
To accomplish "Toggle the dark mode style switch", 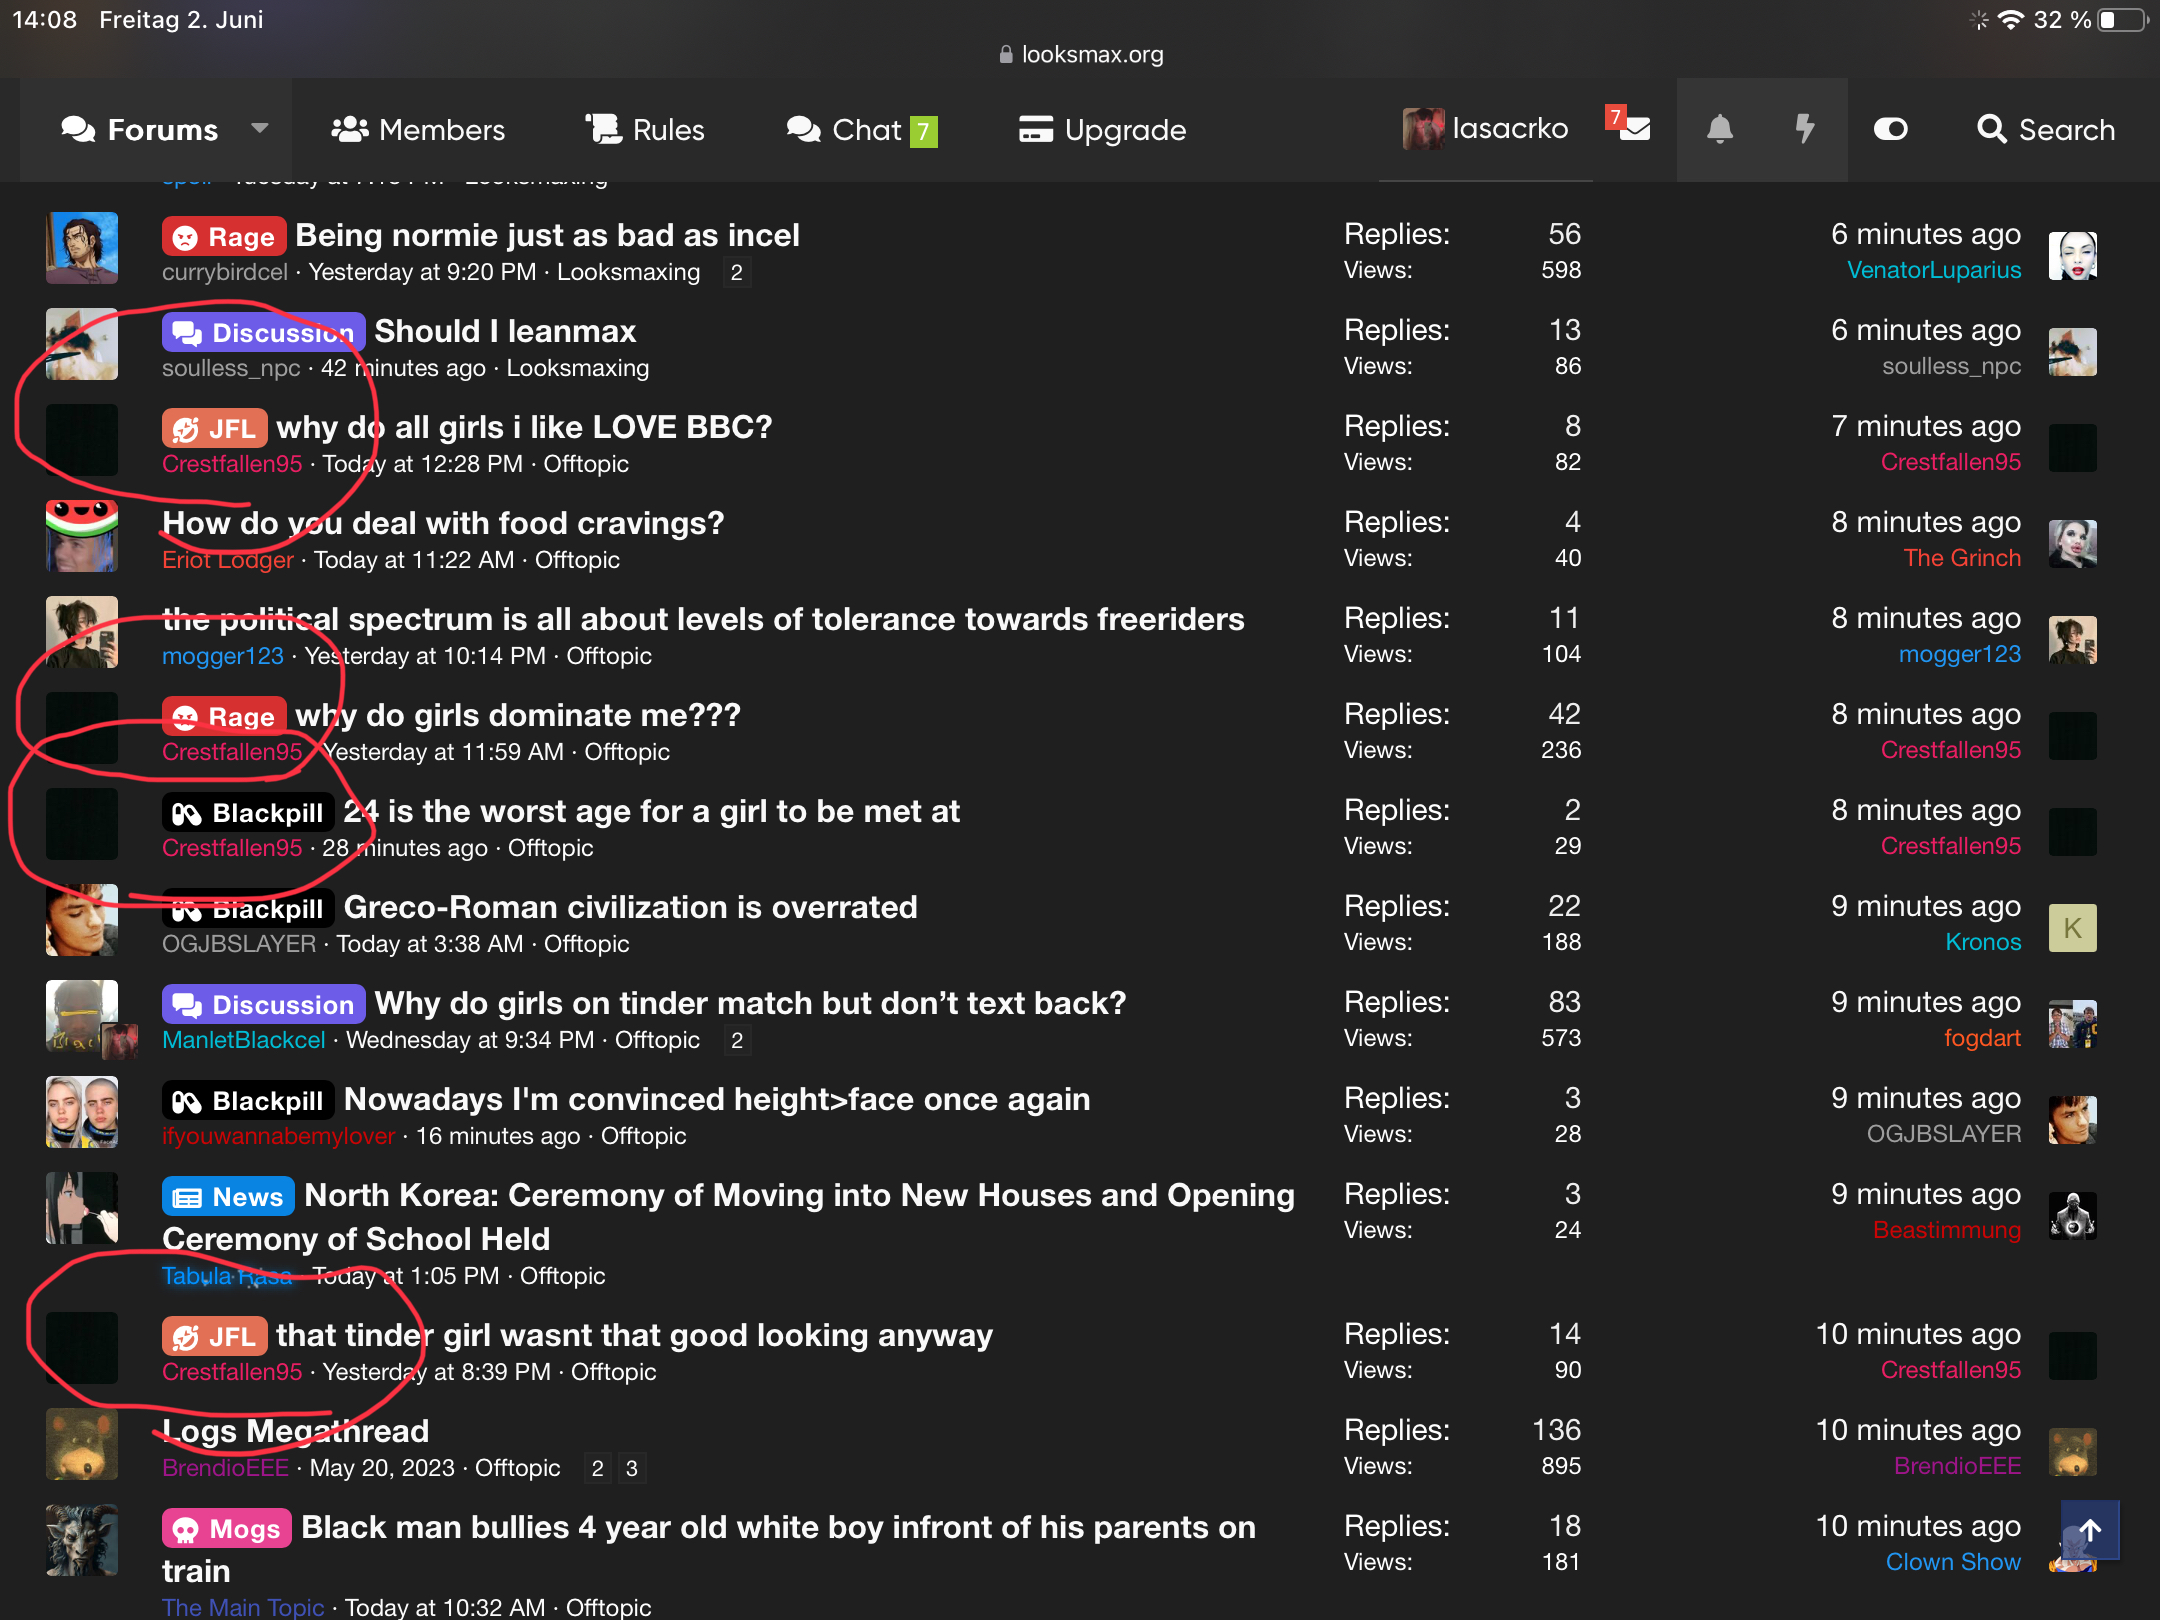I will click(x=1890, y=130).
